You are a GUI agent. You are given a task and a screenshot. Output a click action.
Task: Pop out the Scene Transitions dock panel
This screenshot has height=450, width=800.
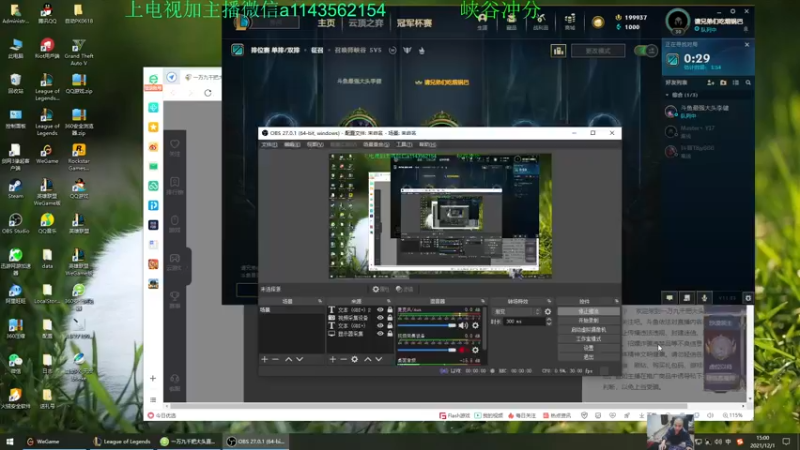tap(549, 301)
